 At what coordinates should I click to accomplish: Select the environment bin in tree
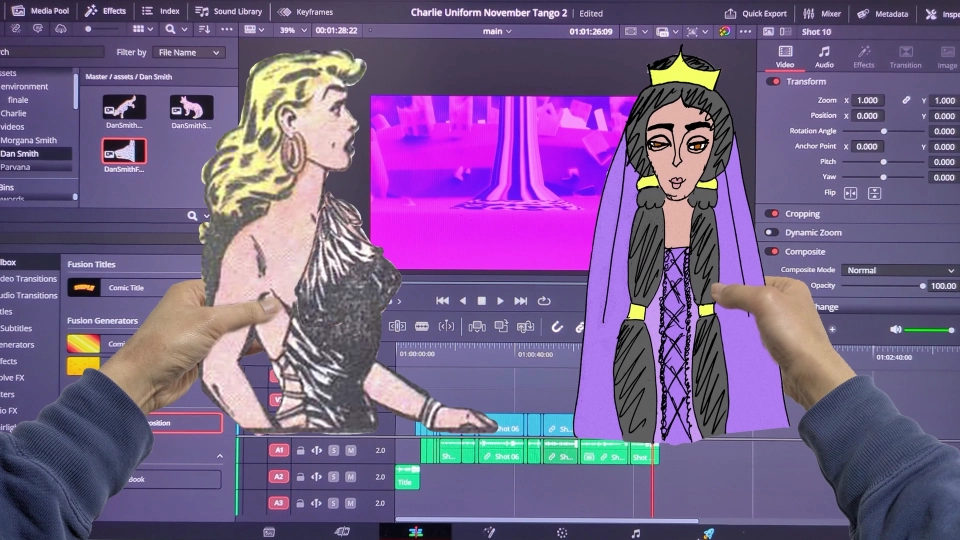pyautogui.click(x=24, y=86)
